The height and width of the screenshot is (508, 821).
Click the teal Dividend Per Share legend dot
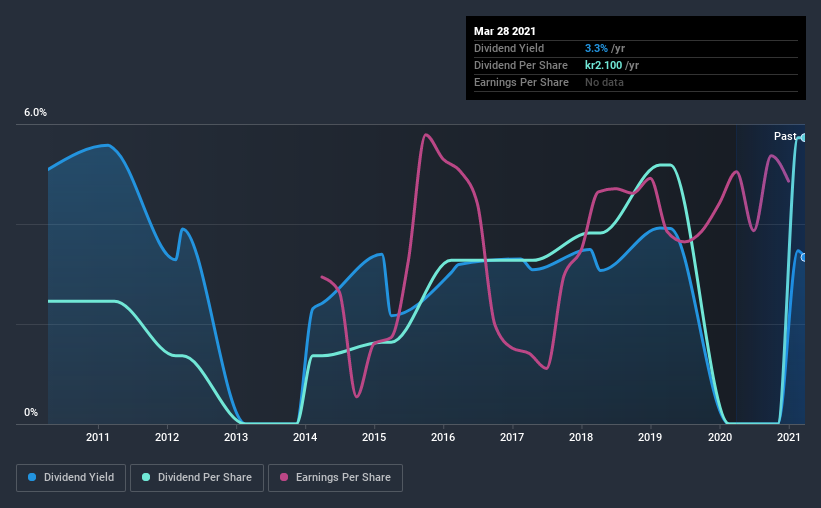pyautogui.click(x=146, y=477)
